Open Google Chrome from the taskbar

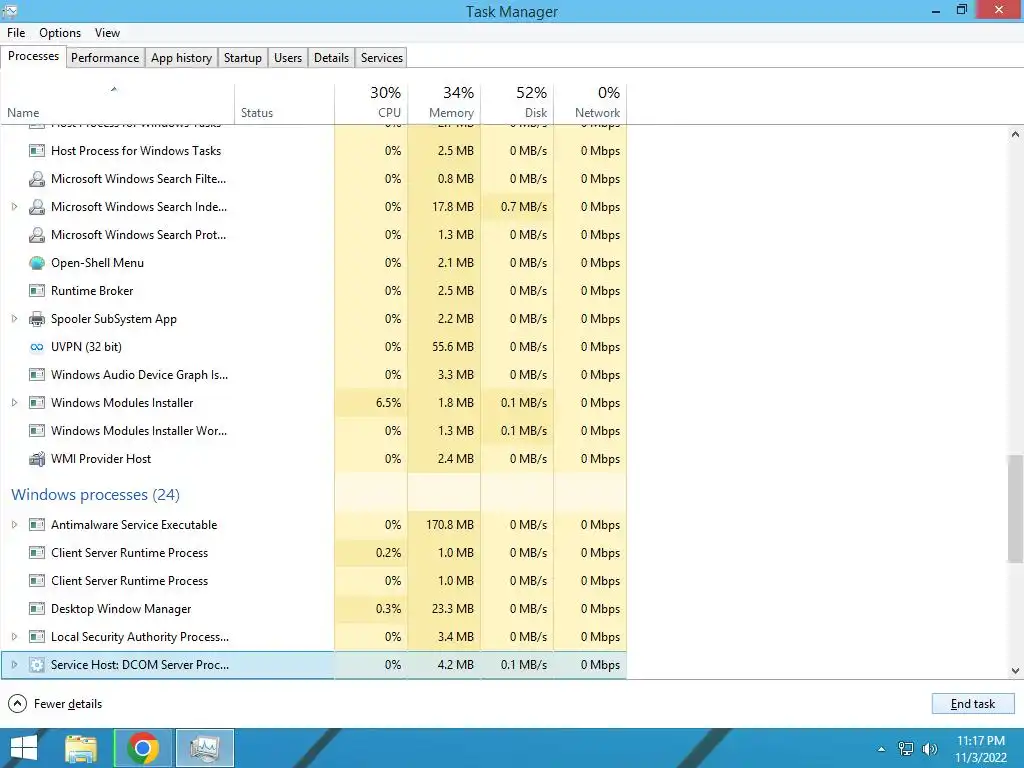[x=143, y=748]
